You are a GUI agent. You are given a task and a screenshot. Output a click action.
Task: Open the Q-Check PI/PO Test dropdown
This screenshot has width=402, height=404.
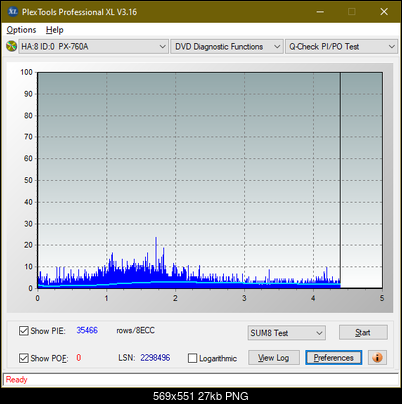[341, 47]
